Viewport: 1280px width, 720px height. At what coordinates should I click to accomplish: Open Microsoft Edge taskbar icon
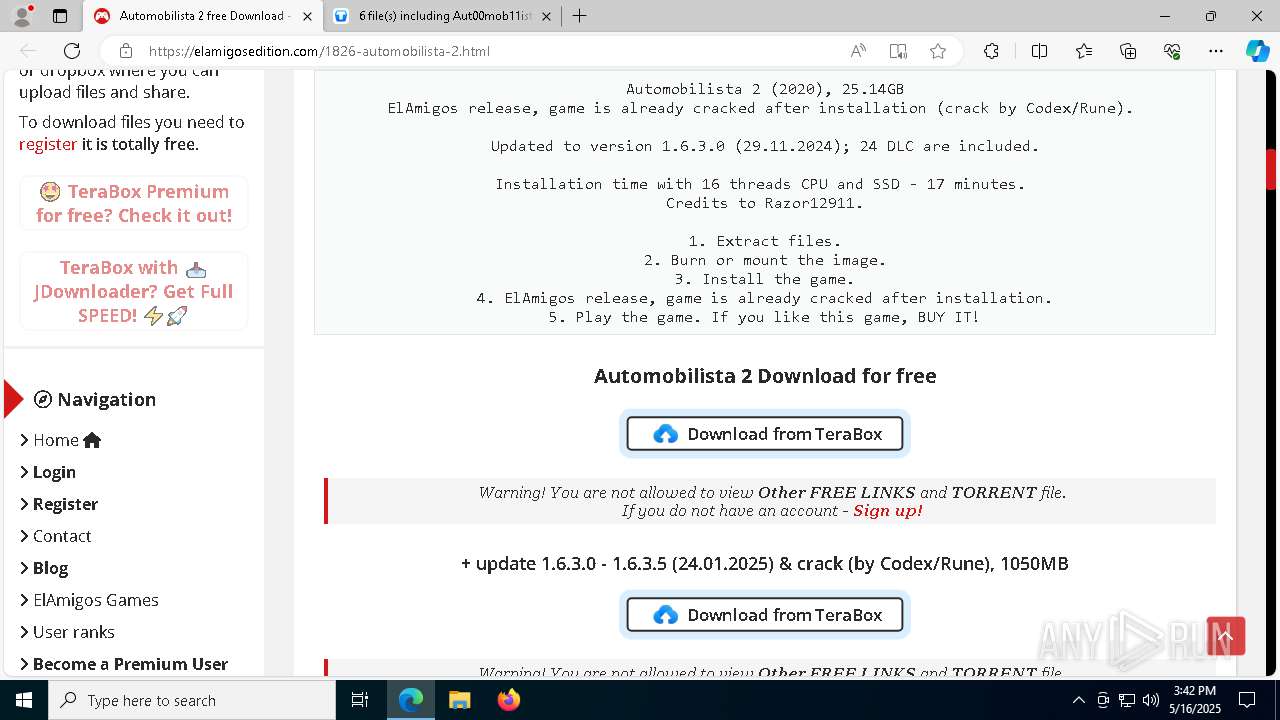411,700
